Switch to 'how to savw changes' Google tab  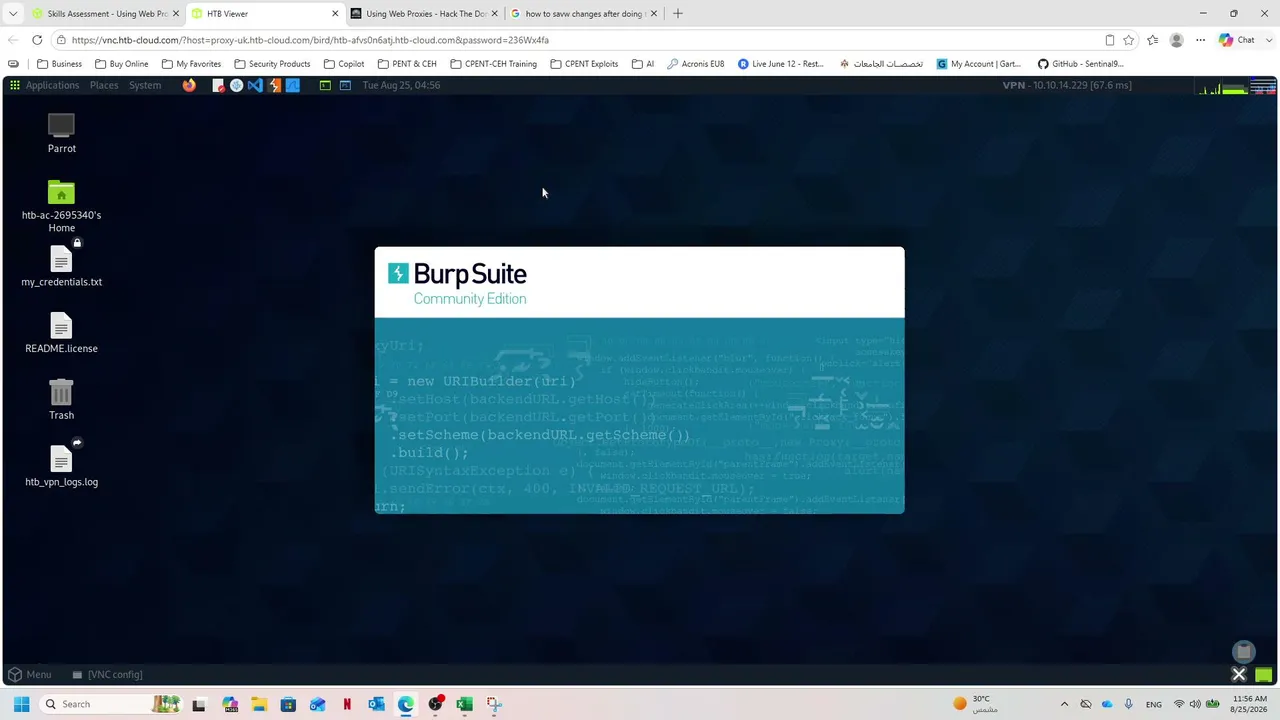pos(584,14)
